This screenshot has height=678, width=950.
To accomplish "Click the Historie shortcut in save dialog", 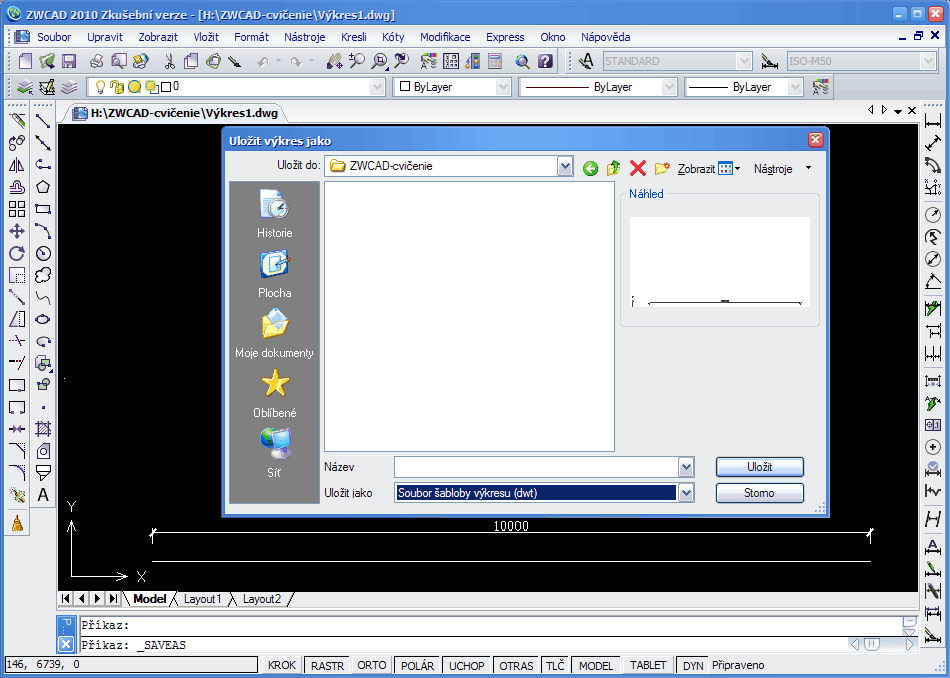I will (274, 214).
